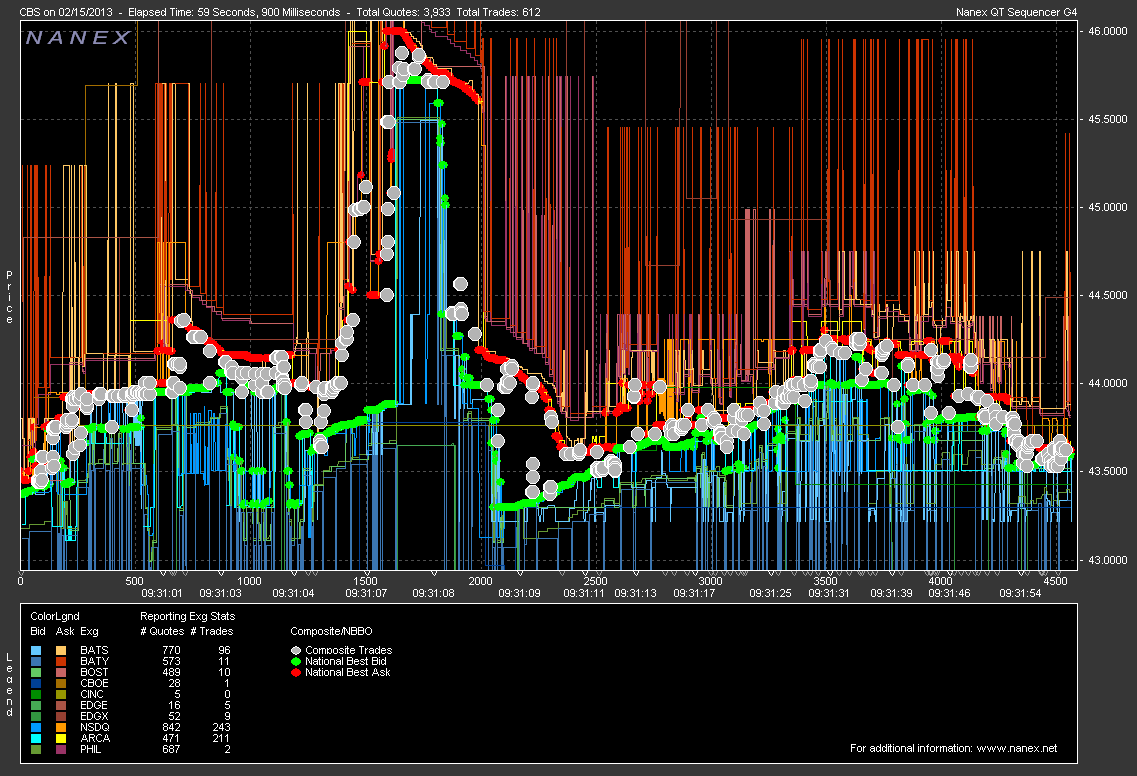The width and height of the screenshot is (1137, 776).
Task: Choose the CBOE ask color swatch
Action: point(61,683)
